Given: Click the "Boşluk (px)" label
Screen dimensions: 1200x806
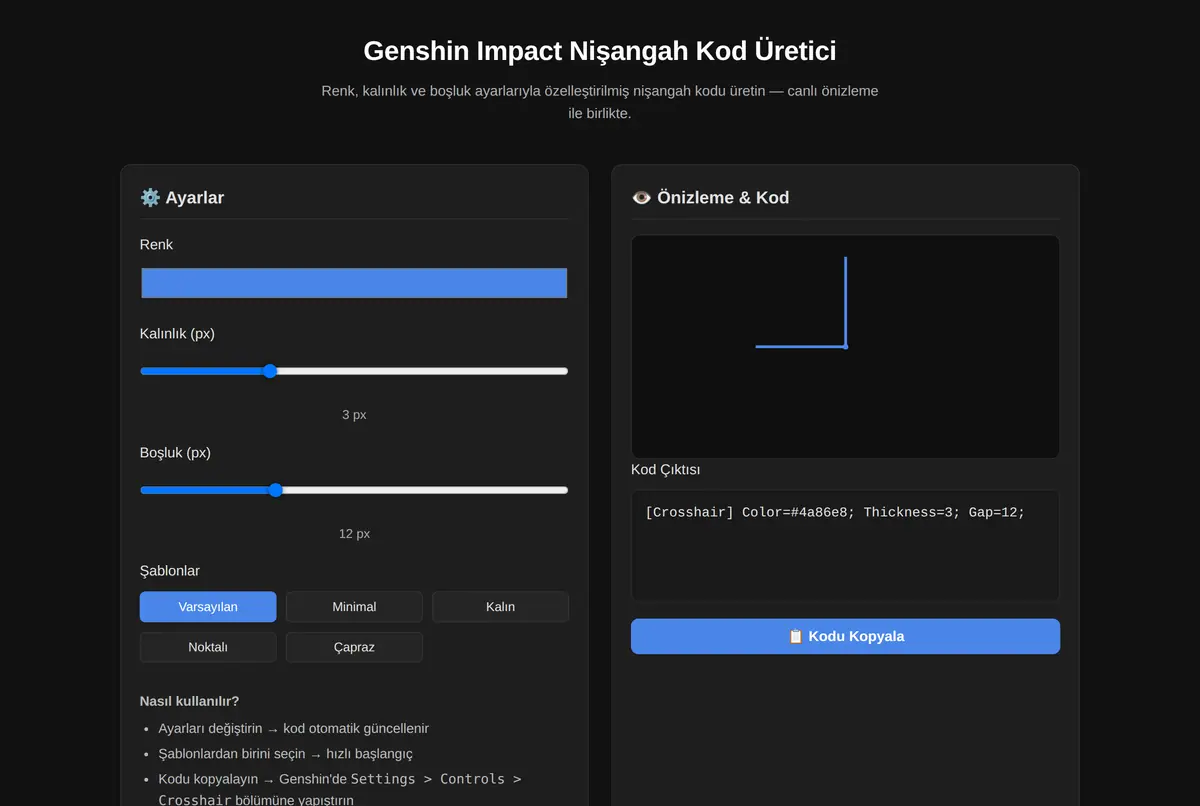Looking at the screenshot, I should [175, 453].
